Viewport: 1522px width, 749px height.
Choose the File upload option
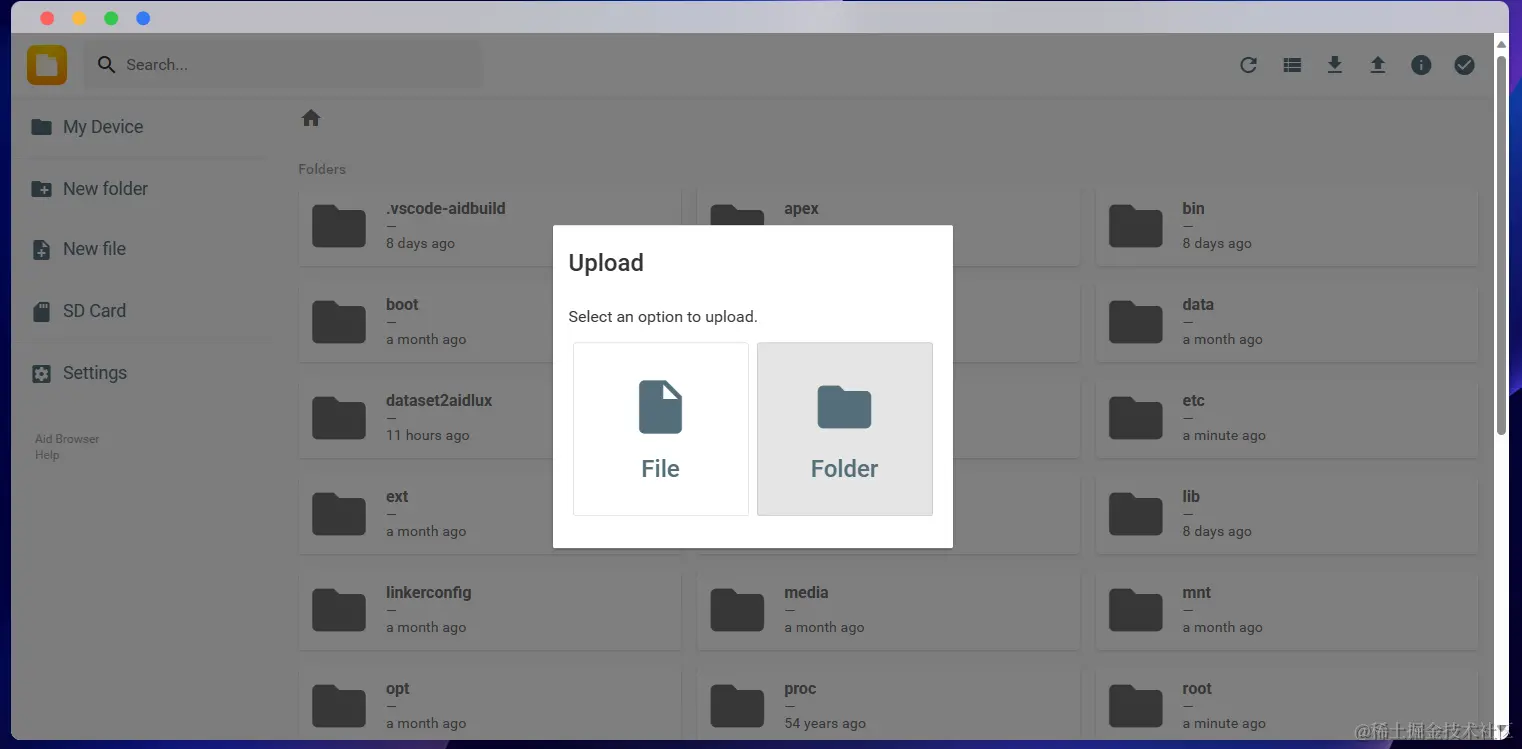tap(660, 429)
